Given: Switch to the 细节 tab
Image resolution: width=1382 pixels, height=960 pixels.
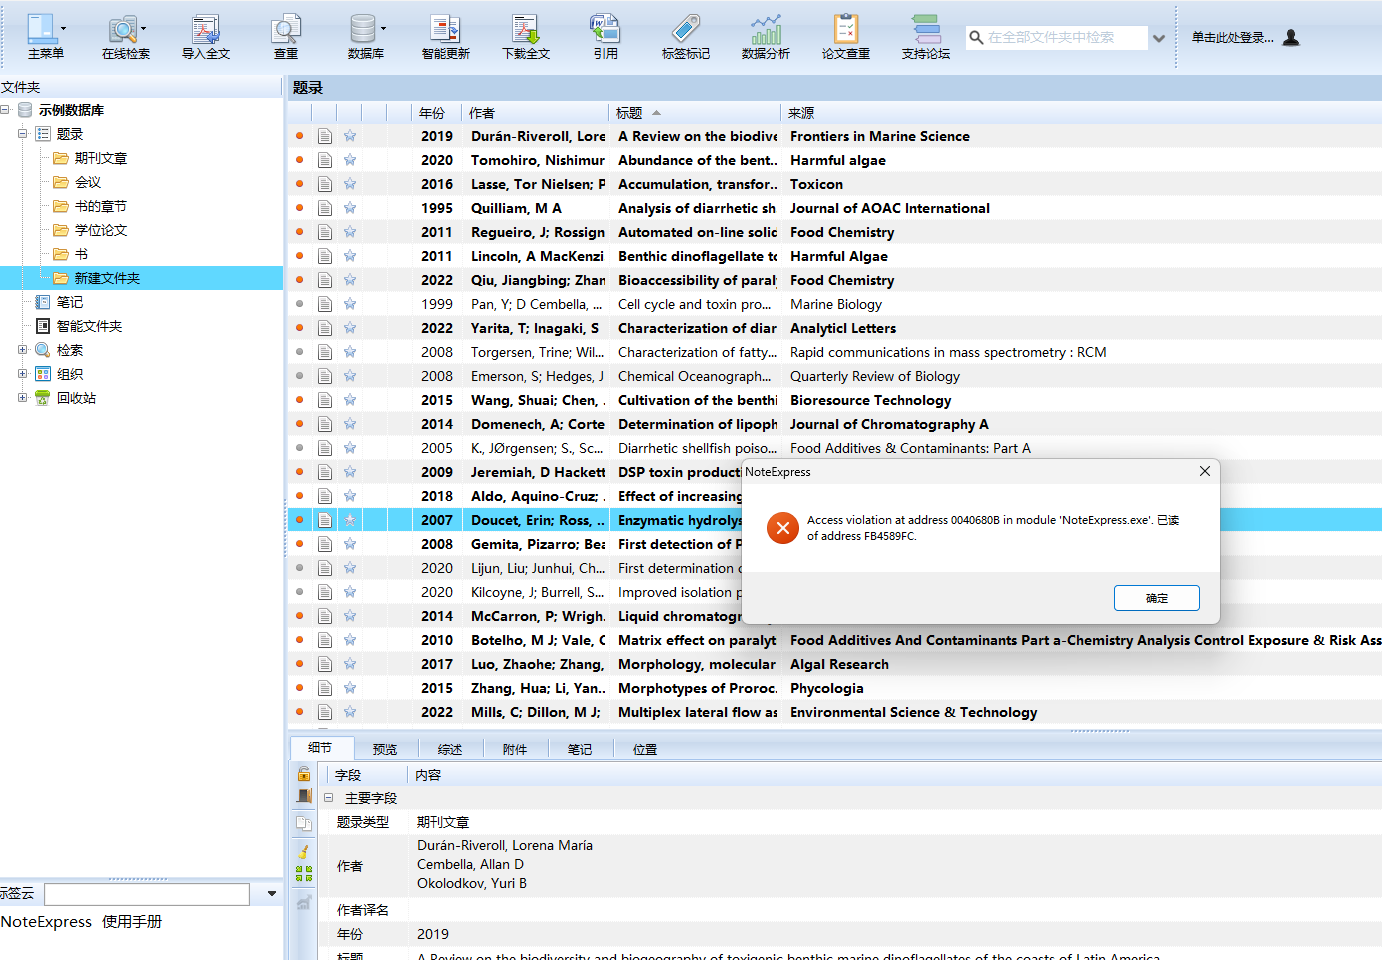Looking at the screenshot, I should [320, 748].
